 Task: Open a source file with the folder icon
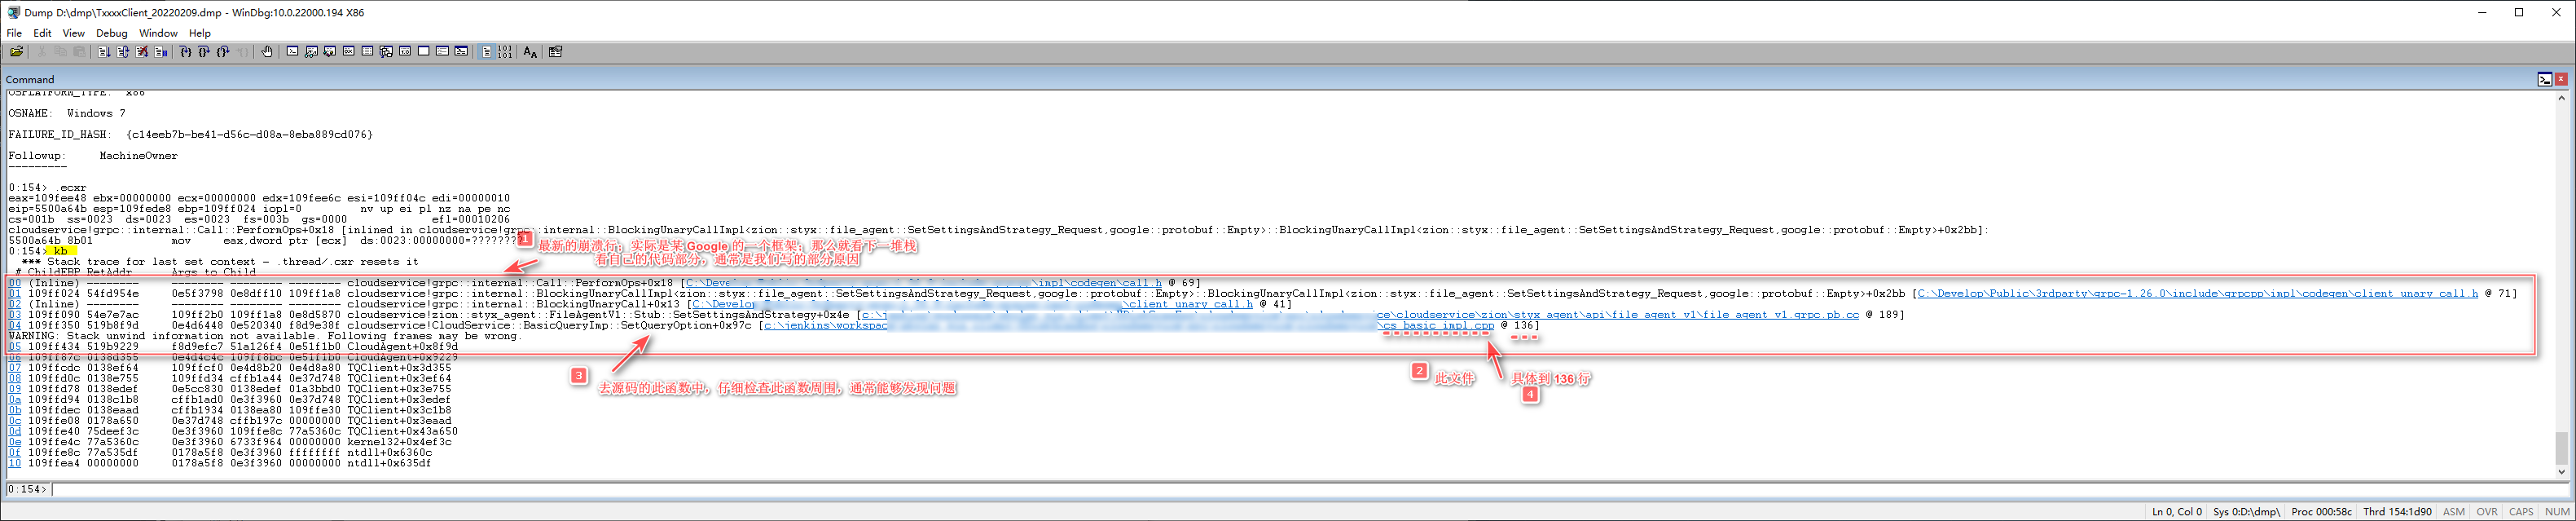click(x=16, y=51)
